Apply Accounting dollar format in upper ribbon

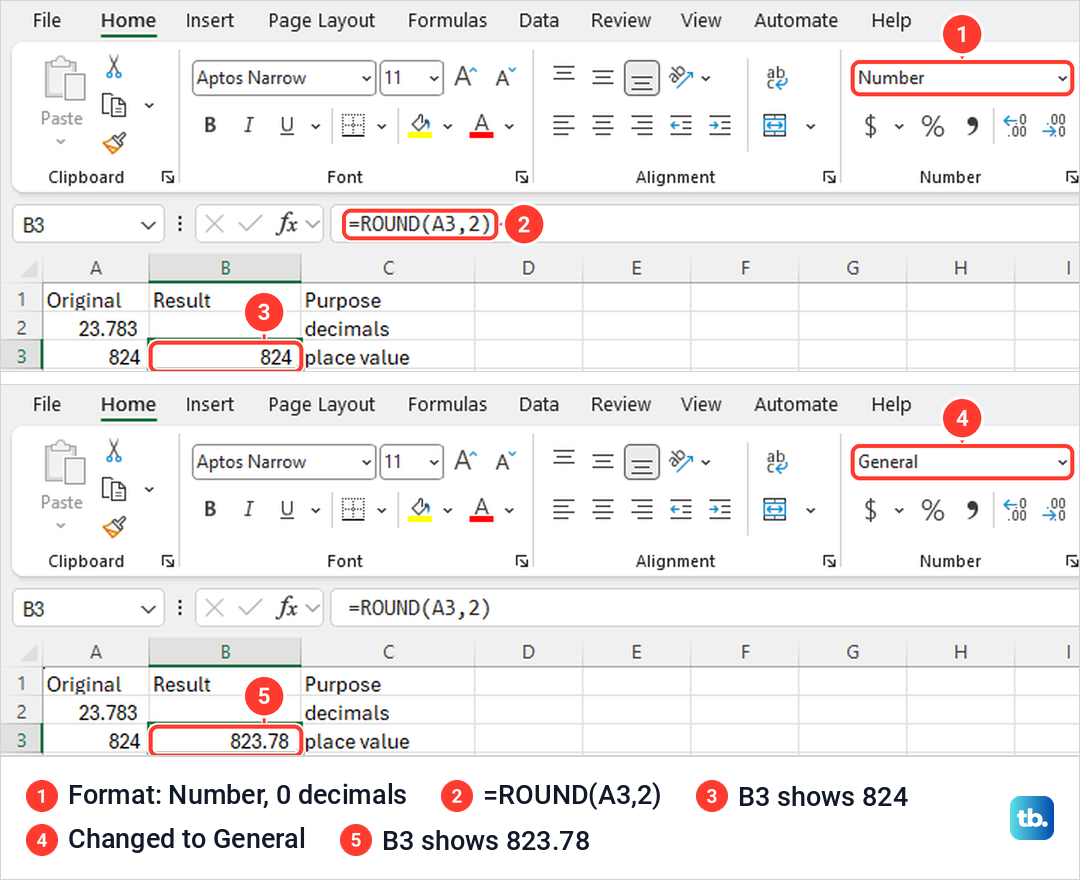coord(871,126)
